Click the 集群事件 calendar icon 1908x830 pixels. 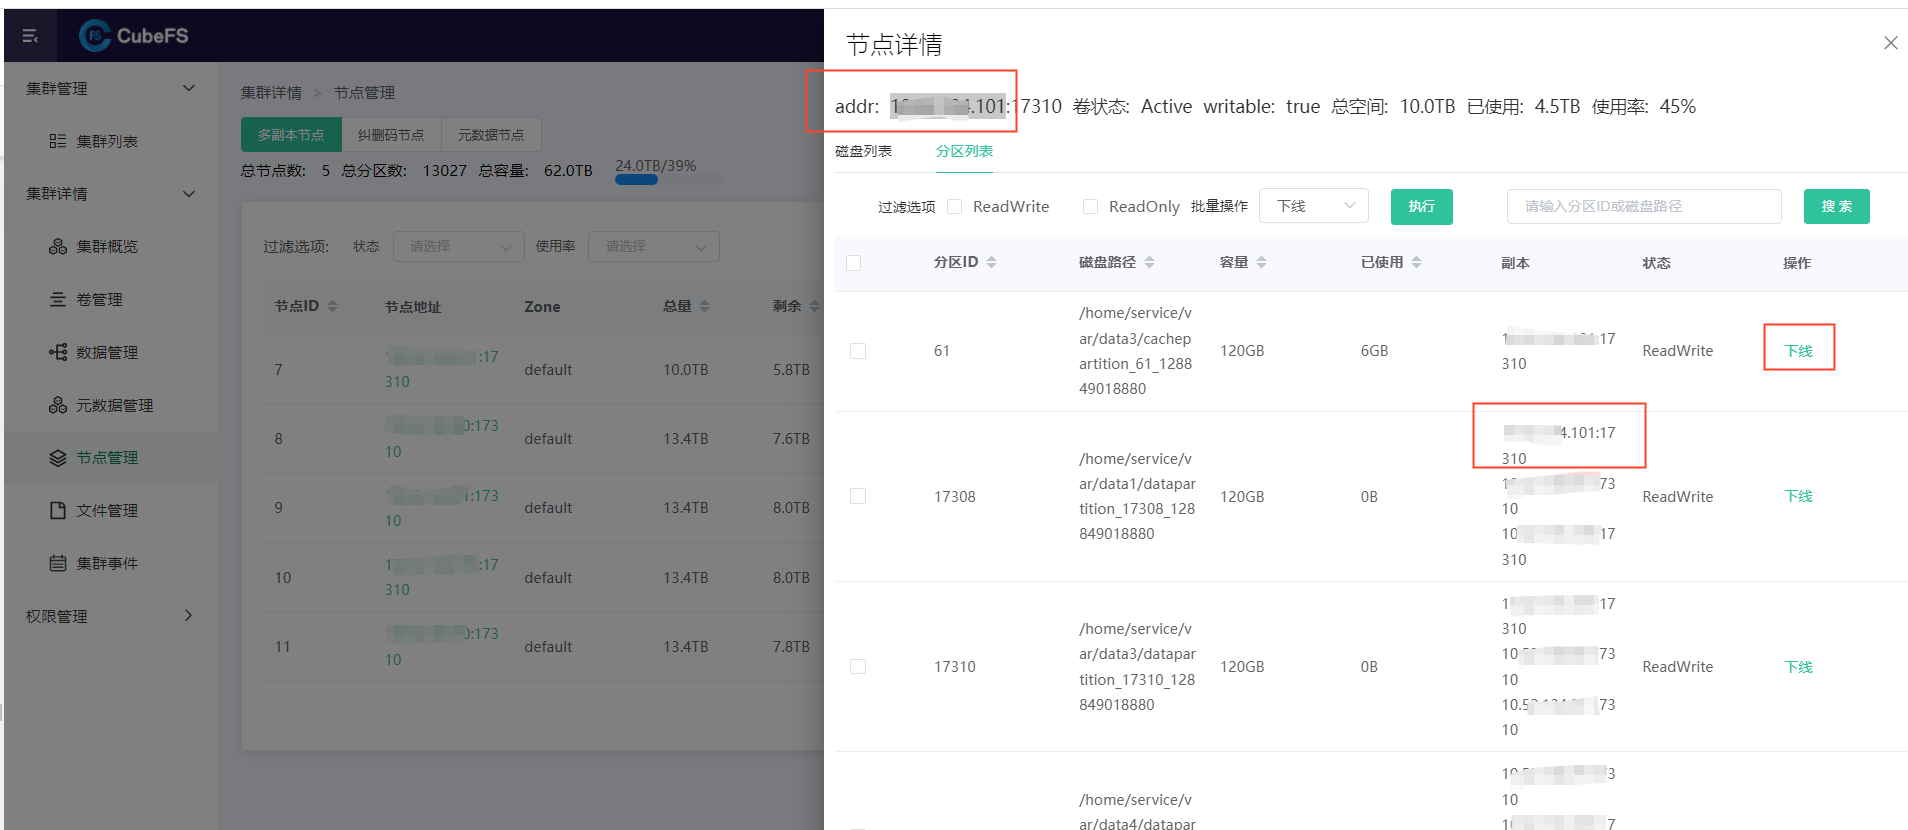(x=58, y=563)
